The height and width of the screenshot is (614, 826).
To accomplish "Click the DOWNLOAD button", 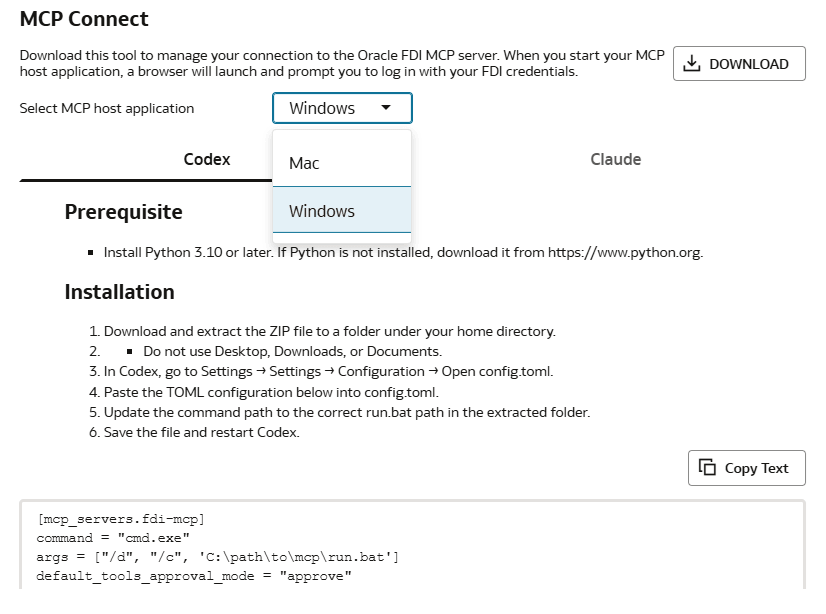I will click(x=739, y=64).
